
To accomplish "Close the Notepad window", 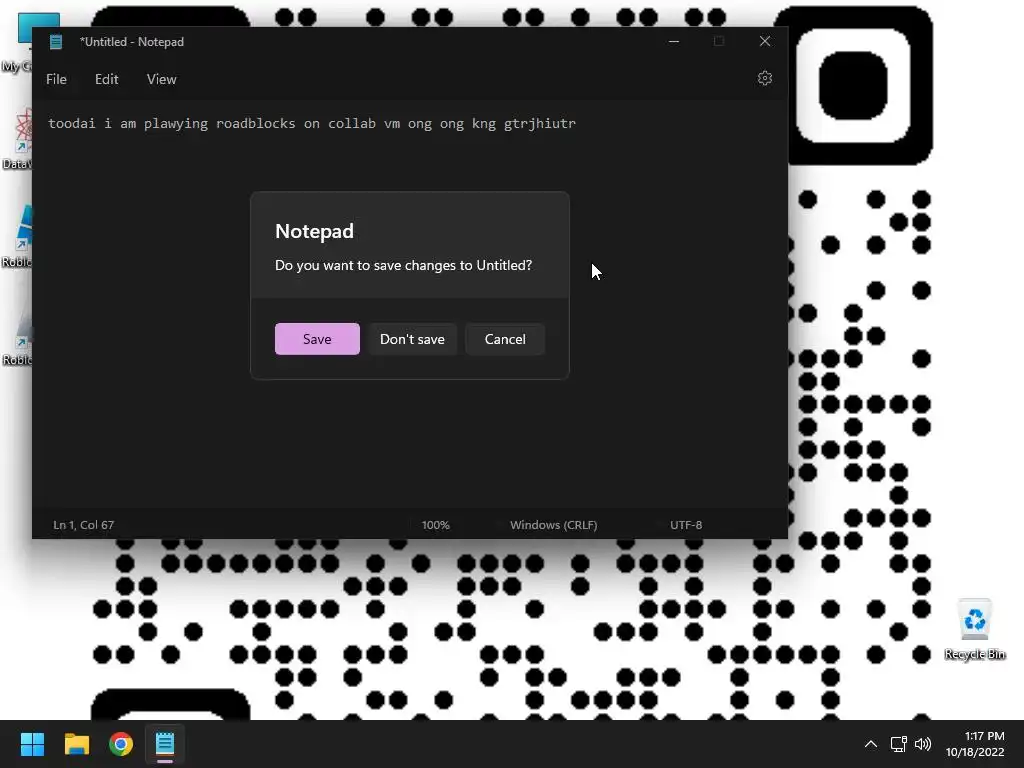I will [765, 41].
